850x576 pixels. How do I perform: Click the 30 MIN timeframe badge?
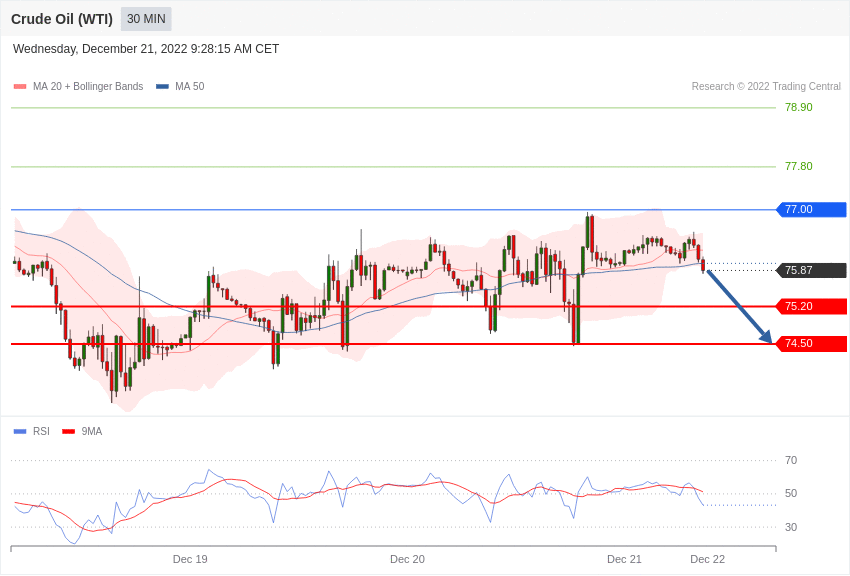pos(146,19)
